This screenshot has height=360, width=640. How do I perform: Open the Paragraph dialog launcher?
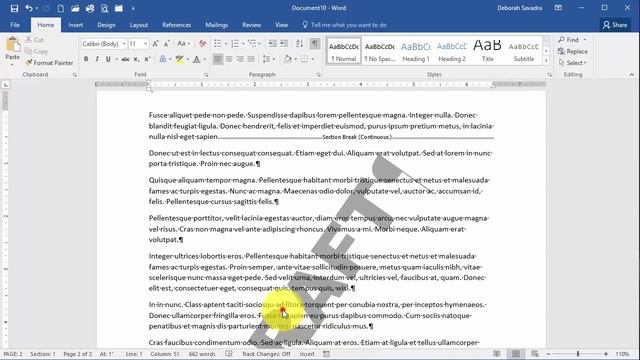click(318, 75)
